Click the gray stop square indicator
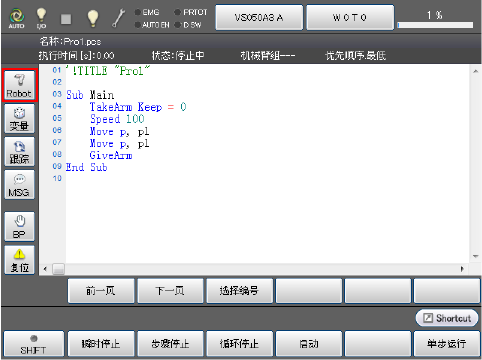This screenshot has width=482, height=360. click(x=66, y=19)
